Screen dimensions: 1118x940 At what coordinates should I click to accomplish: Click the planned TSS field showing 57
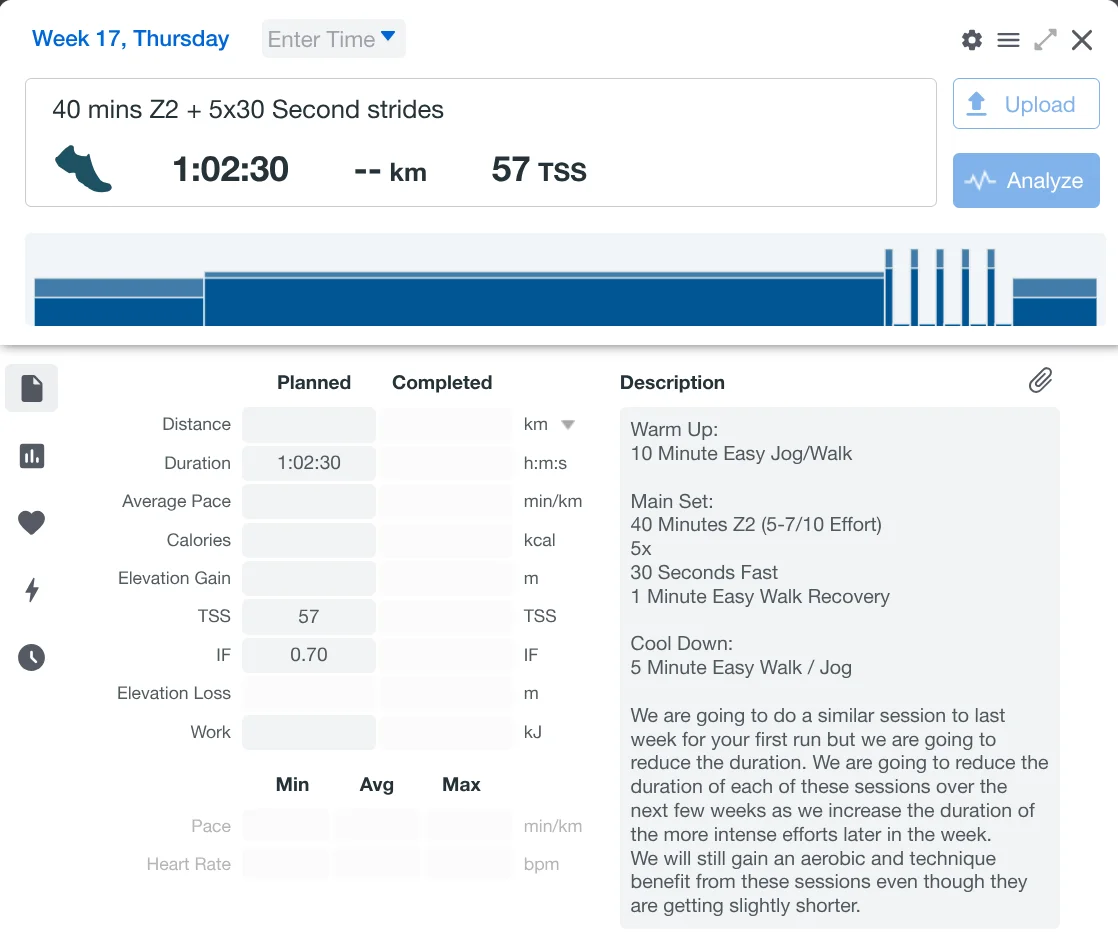coord(309,617)
